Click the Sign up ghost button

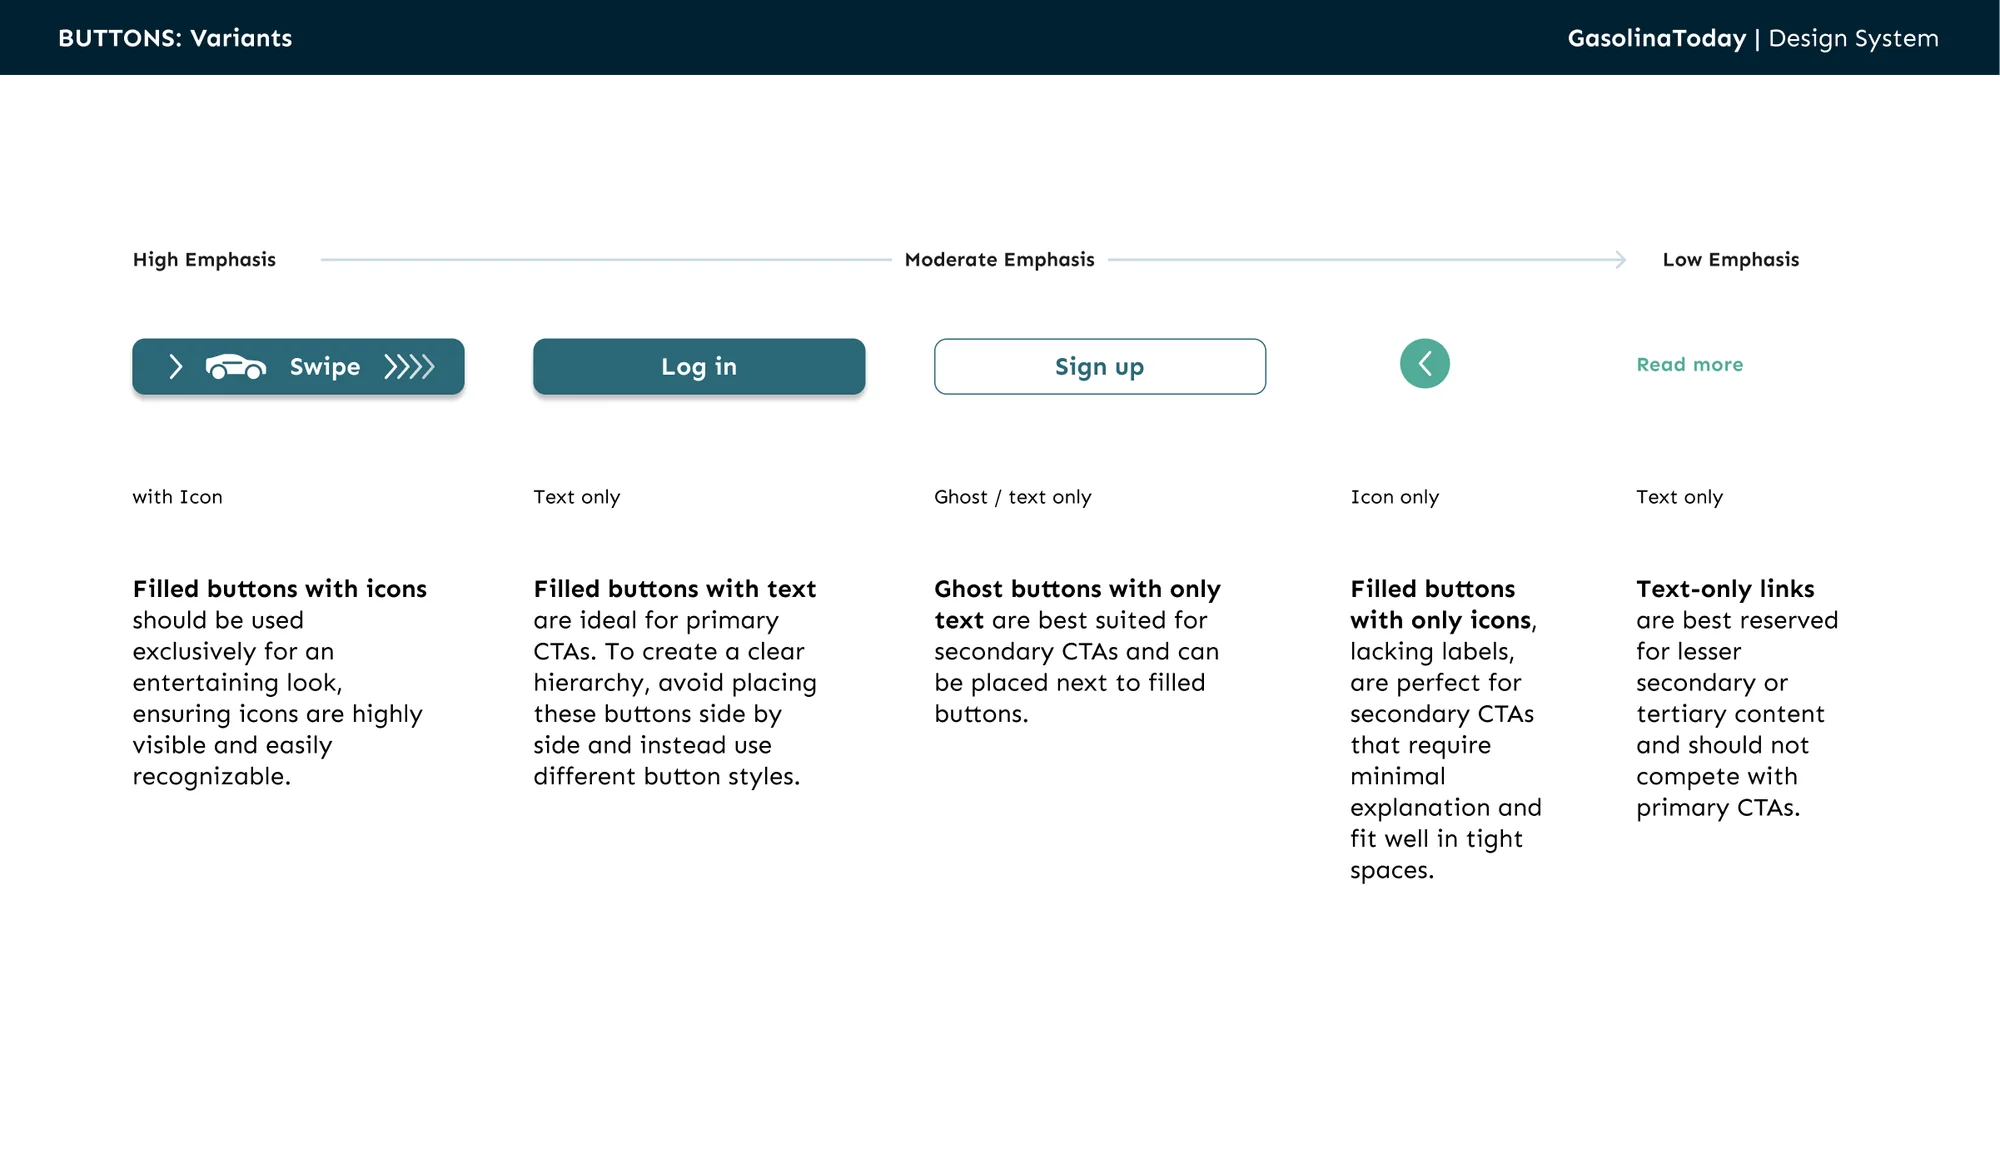(1100, 367)
